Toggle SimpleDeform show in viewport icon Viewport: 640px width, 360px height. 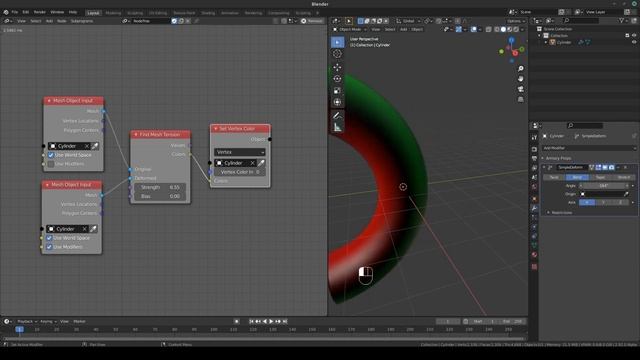(x=605, y=167)
